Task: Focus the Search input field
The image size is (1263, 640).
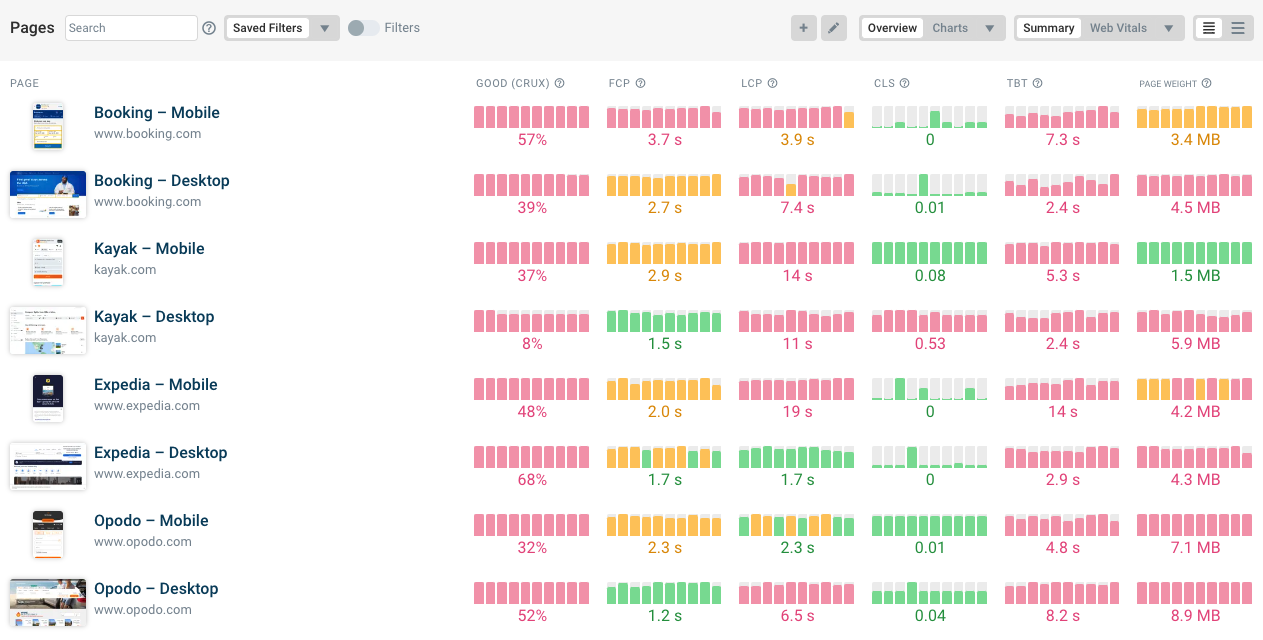Action: 131,28
